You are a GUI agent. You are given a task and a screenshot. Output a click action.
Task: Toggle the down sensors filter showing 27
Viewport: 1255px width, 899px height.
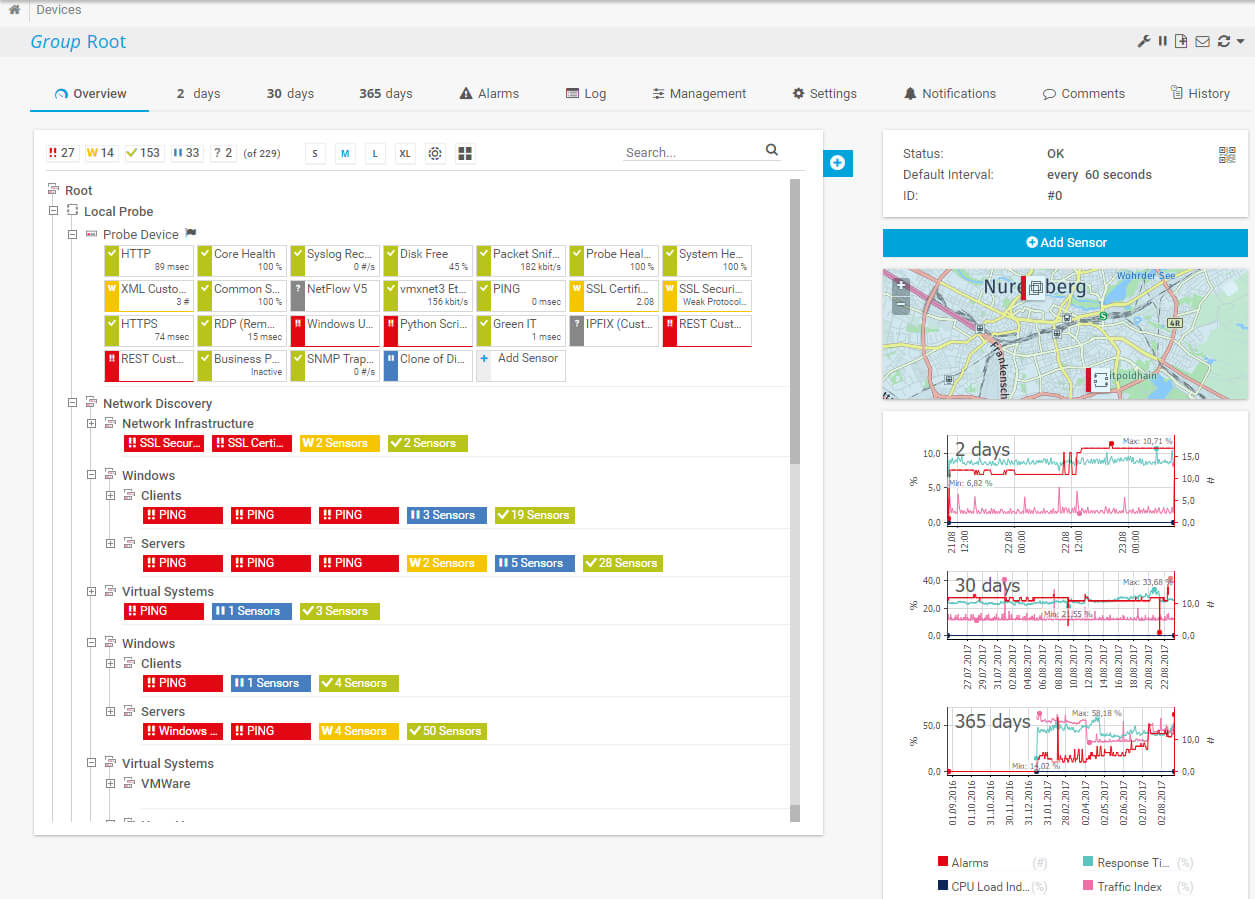click(x=62, y=153)
